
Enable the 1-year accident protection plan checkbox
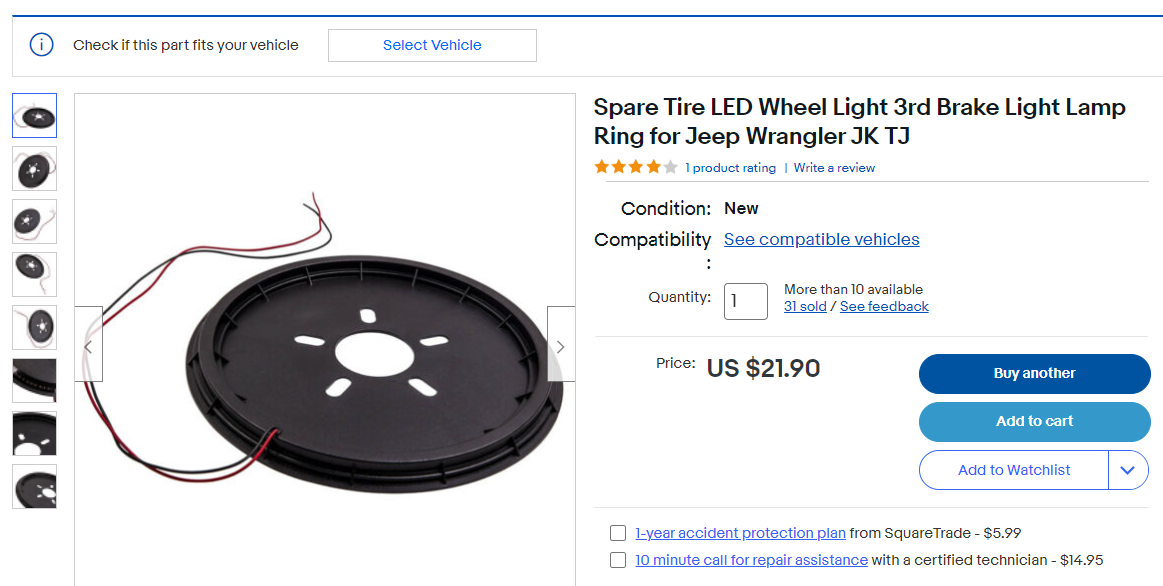(618, 533)
